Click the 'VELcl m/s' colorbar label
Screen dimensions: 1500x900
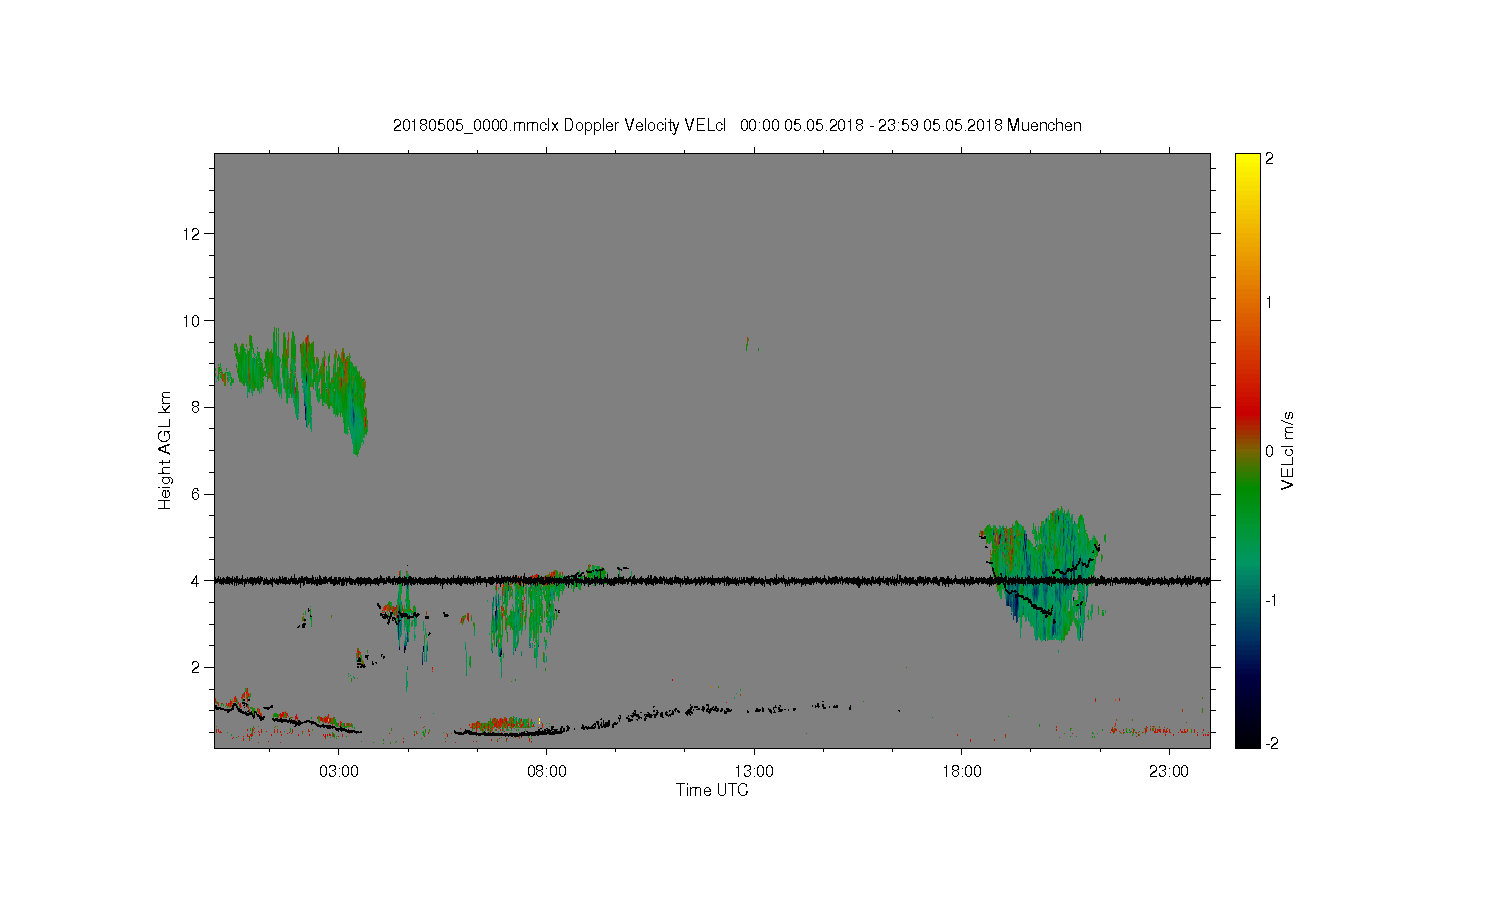(1288, 450)
